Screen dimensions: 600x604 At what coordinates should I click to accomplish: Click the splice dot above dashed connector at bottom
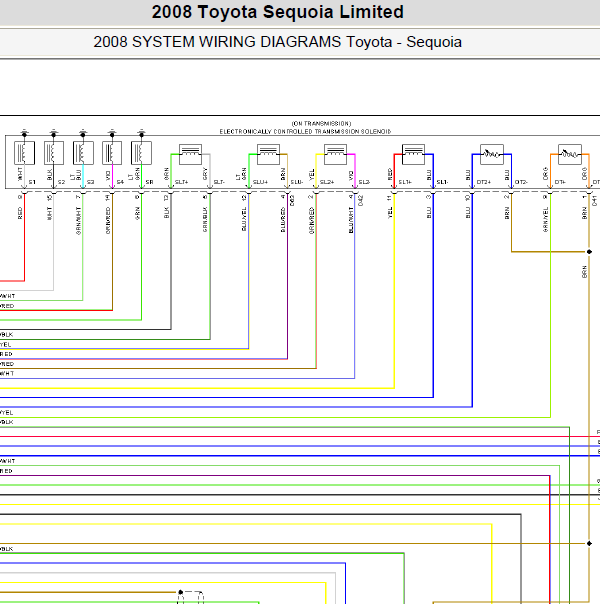(x=180, y=592)
